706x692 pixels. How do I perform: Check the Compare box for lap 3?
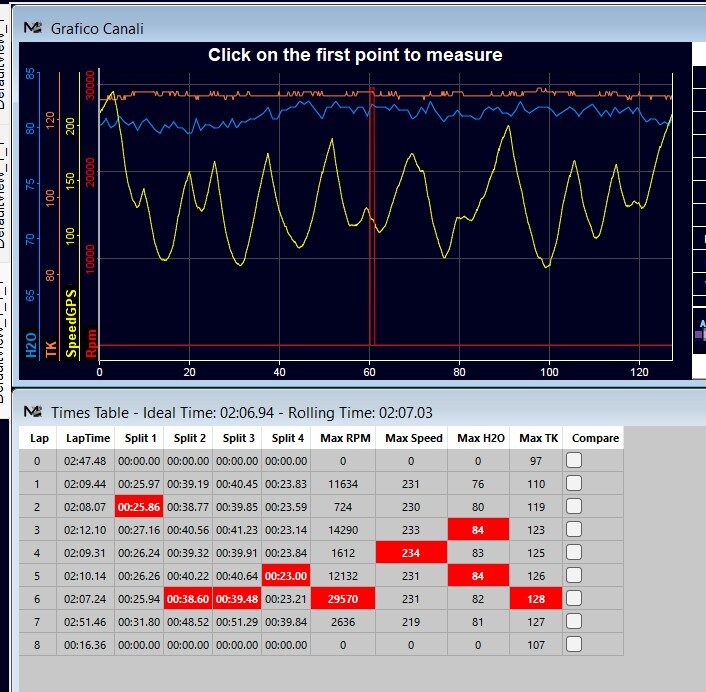pyautogui.click(x=574, y=529)
